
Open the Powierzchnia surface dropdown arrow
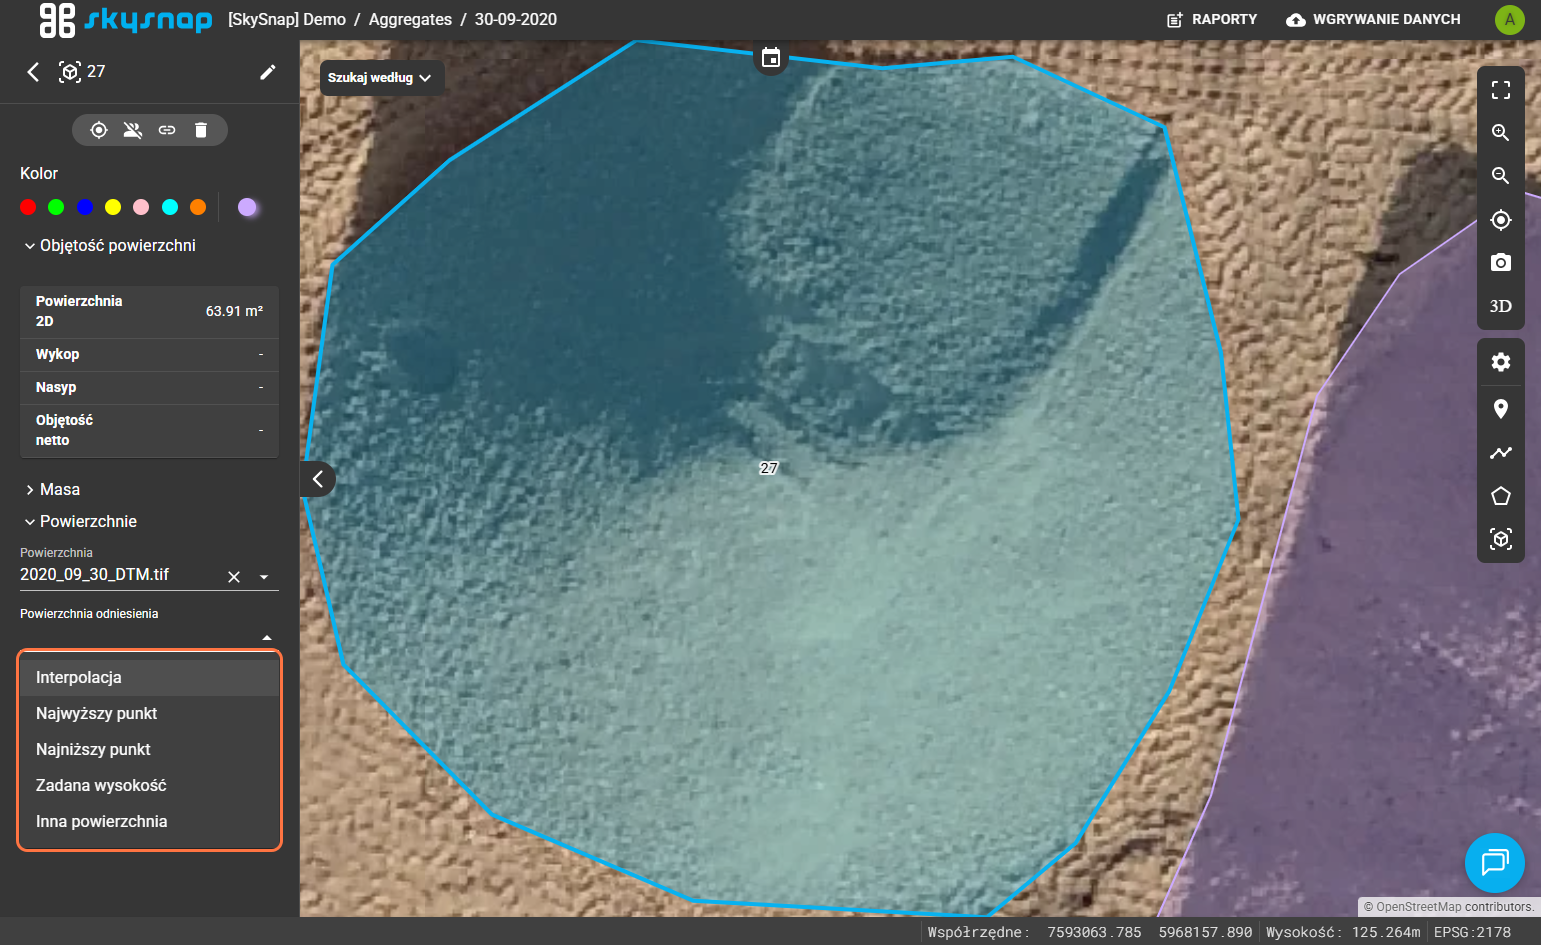point(264,577)
